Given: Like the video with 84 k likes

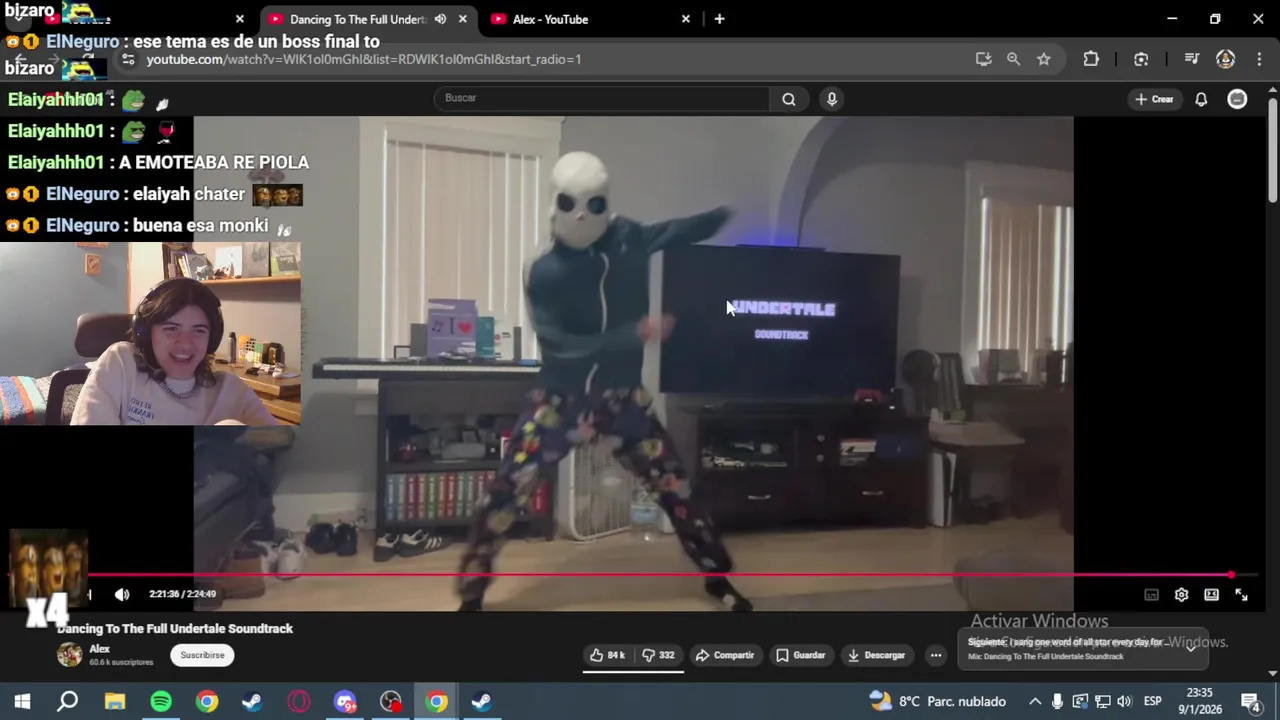Looking at the screenshot, I should point(608,655).
